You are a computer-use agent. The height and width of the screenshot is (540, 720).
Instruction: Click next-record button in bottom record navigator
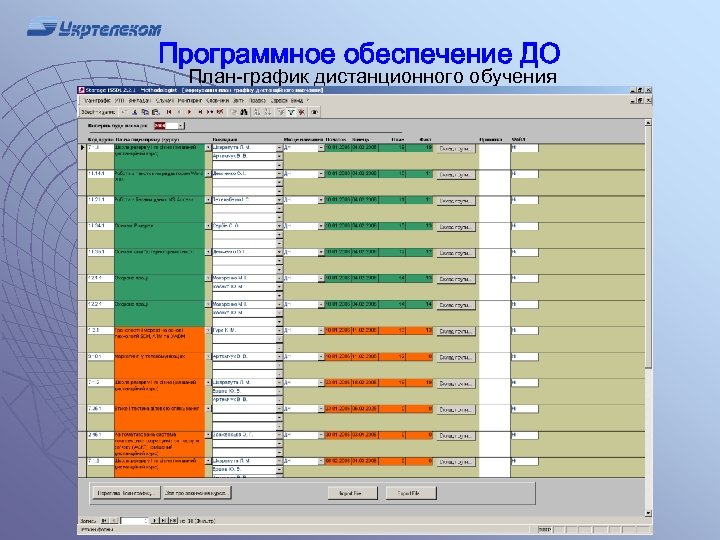click(x=155, y=520)
